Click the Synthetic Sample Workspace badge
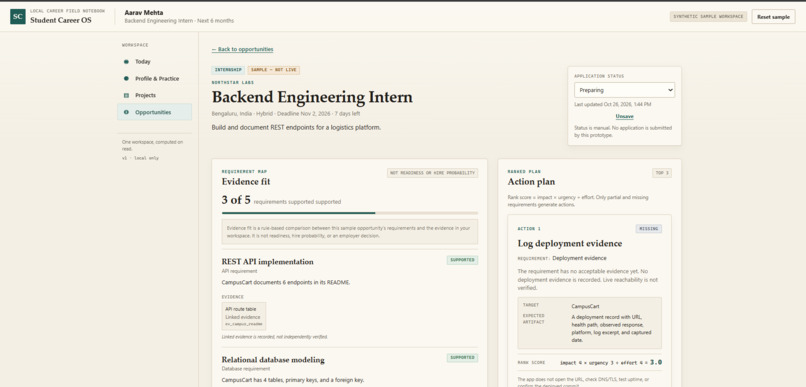This screenshot has width=806, height=387. pos(708,16)
